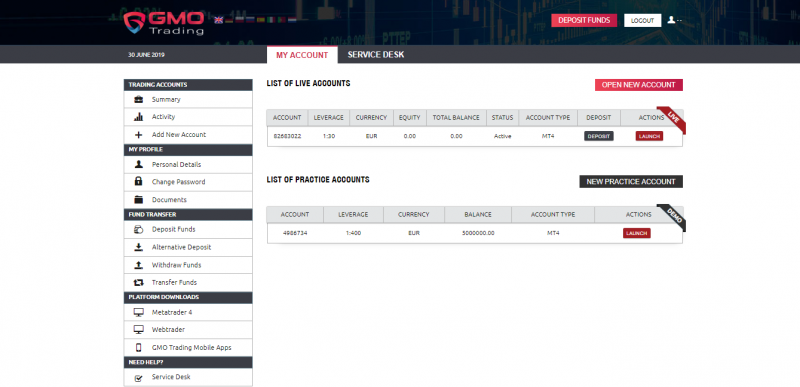Click the Need Help? section header
The image size is (800, 387).
[188, 362]
